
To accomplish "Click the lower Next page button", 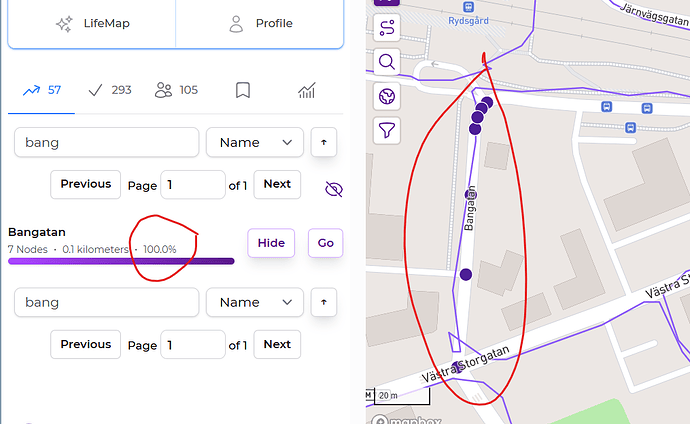I will [x=277, y=344].
